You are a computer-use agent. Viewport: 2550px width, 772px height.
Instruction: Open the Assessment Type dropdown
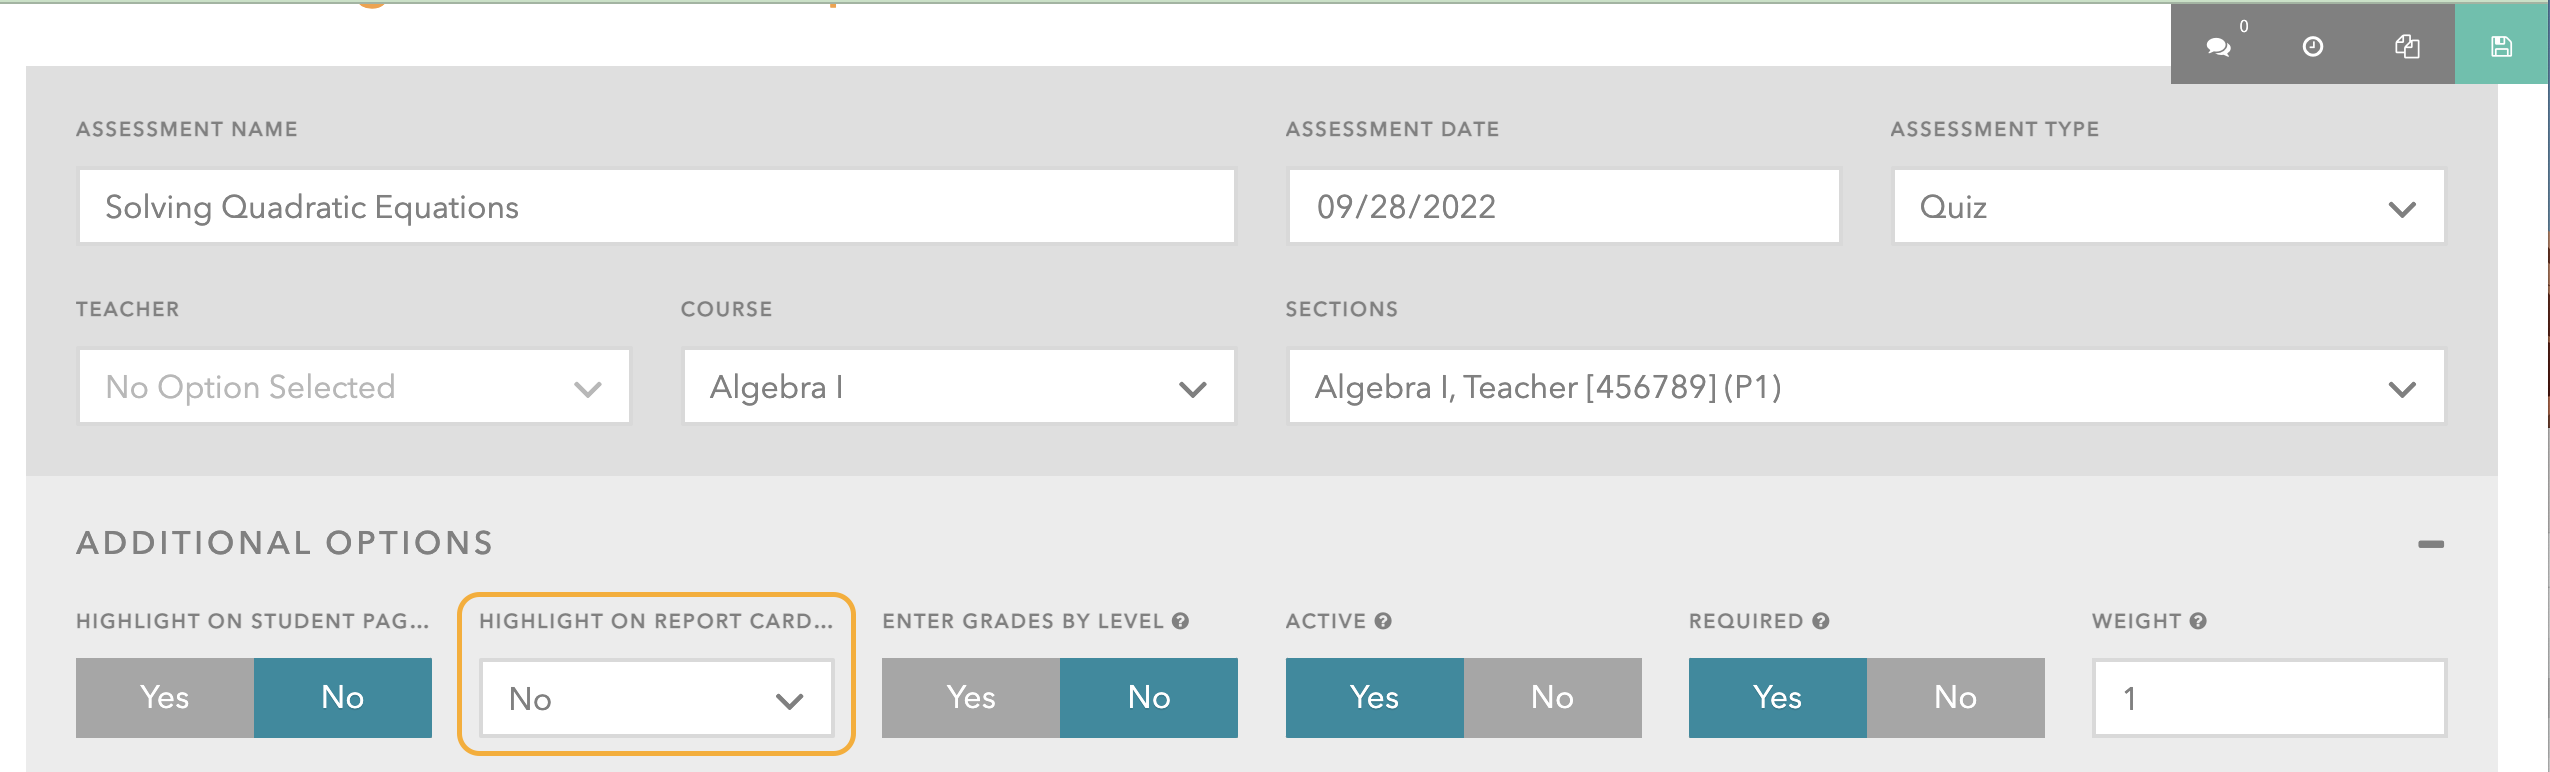pyautogui.click(x=2168, y=207)
